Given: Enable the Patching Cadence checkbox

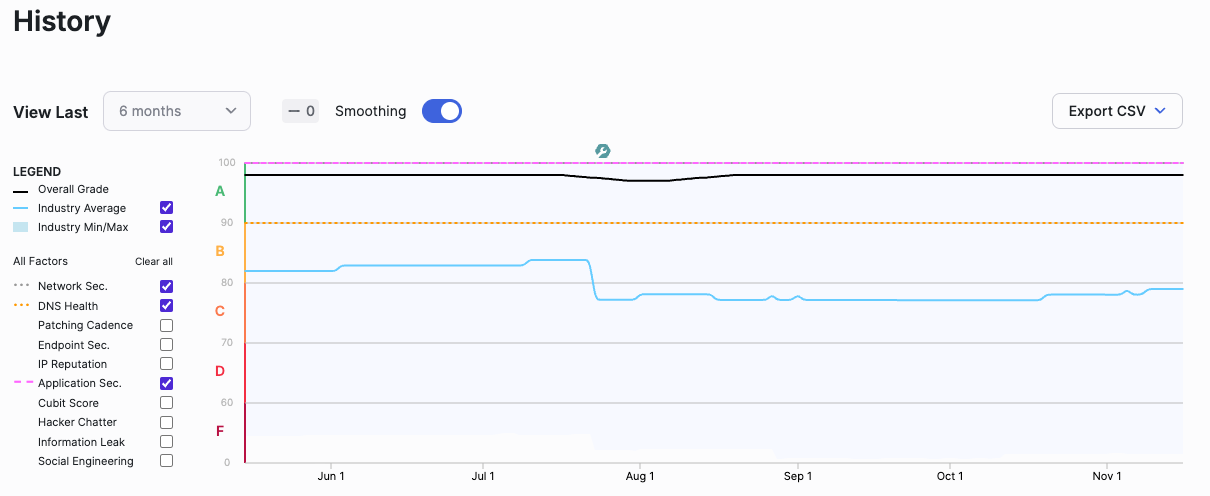Looking at the screenshot, I should tap(167, 325).
